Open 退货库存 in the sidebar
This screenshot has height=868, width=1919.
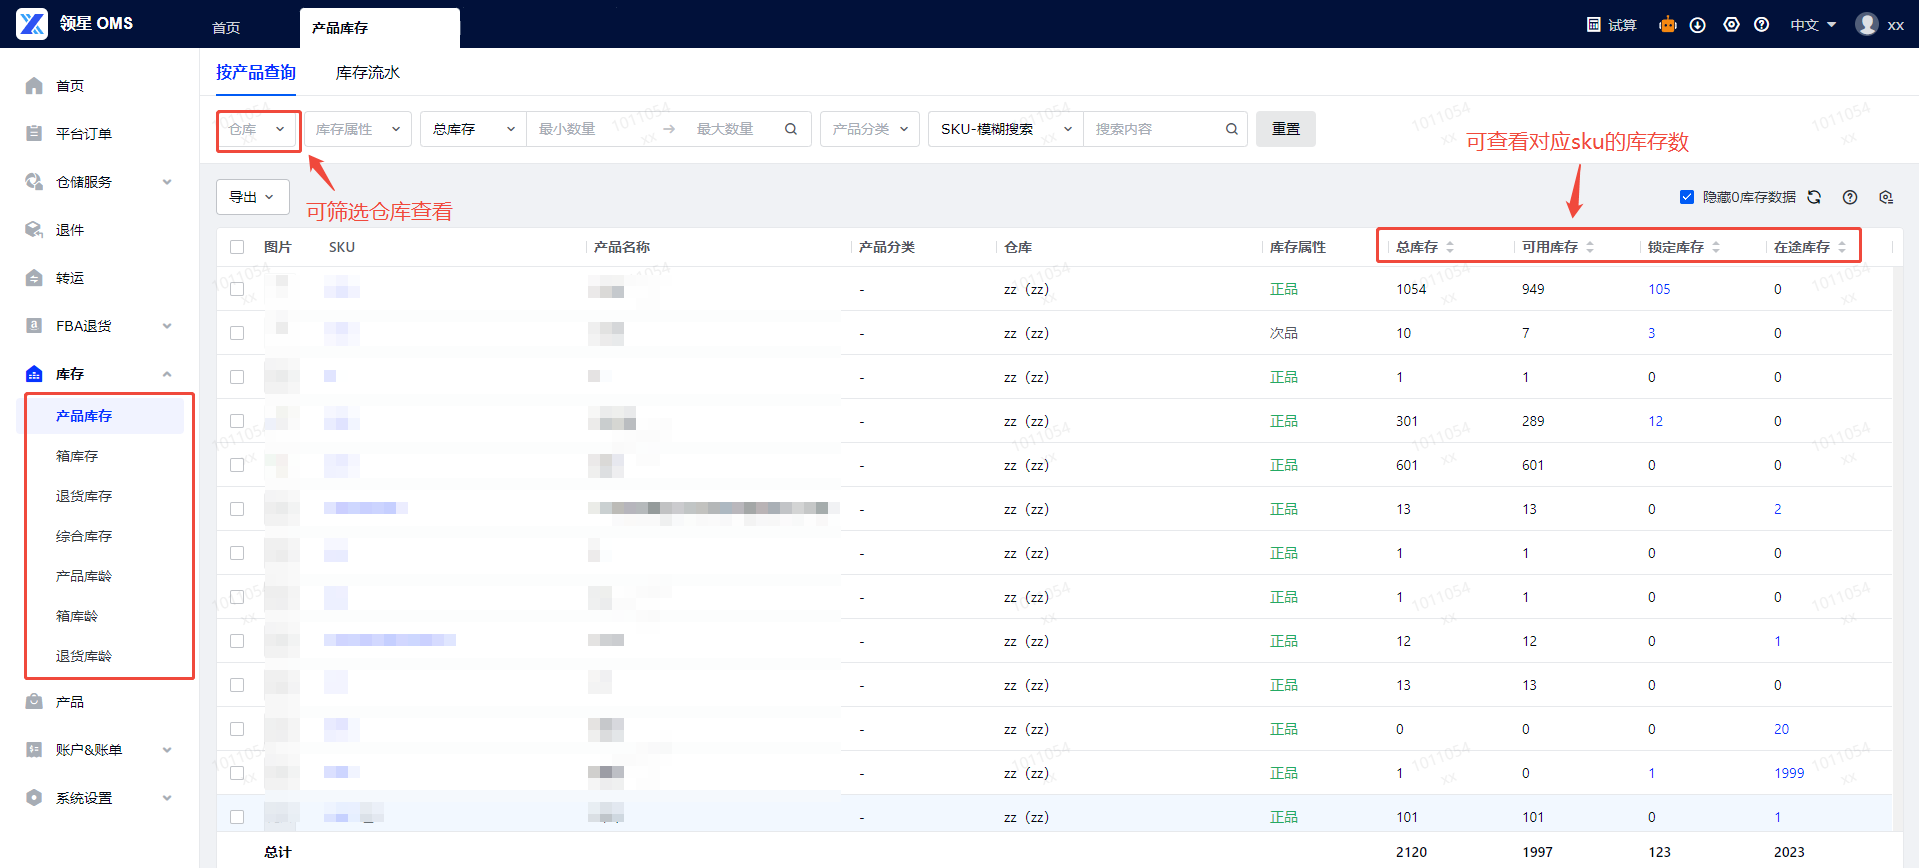84,496
